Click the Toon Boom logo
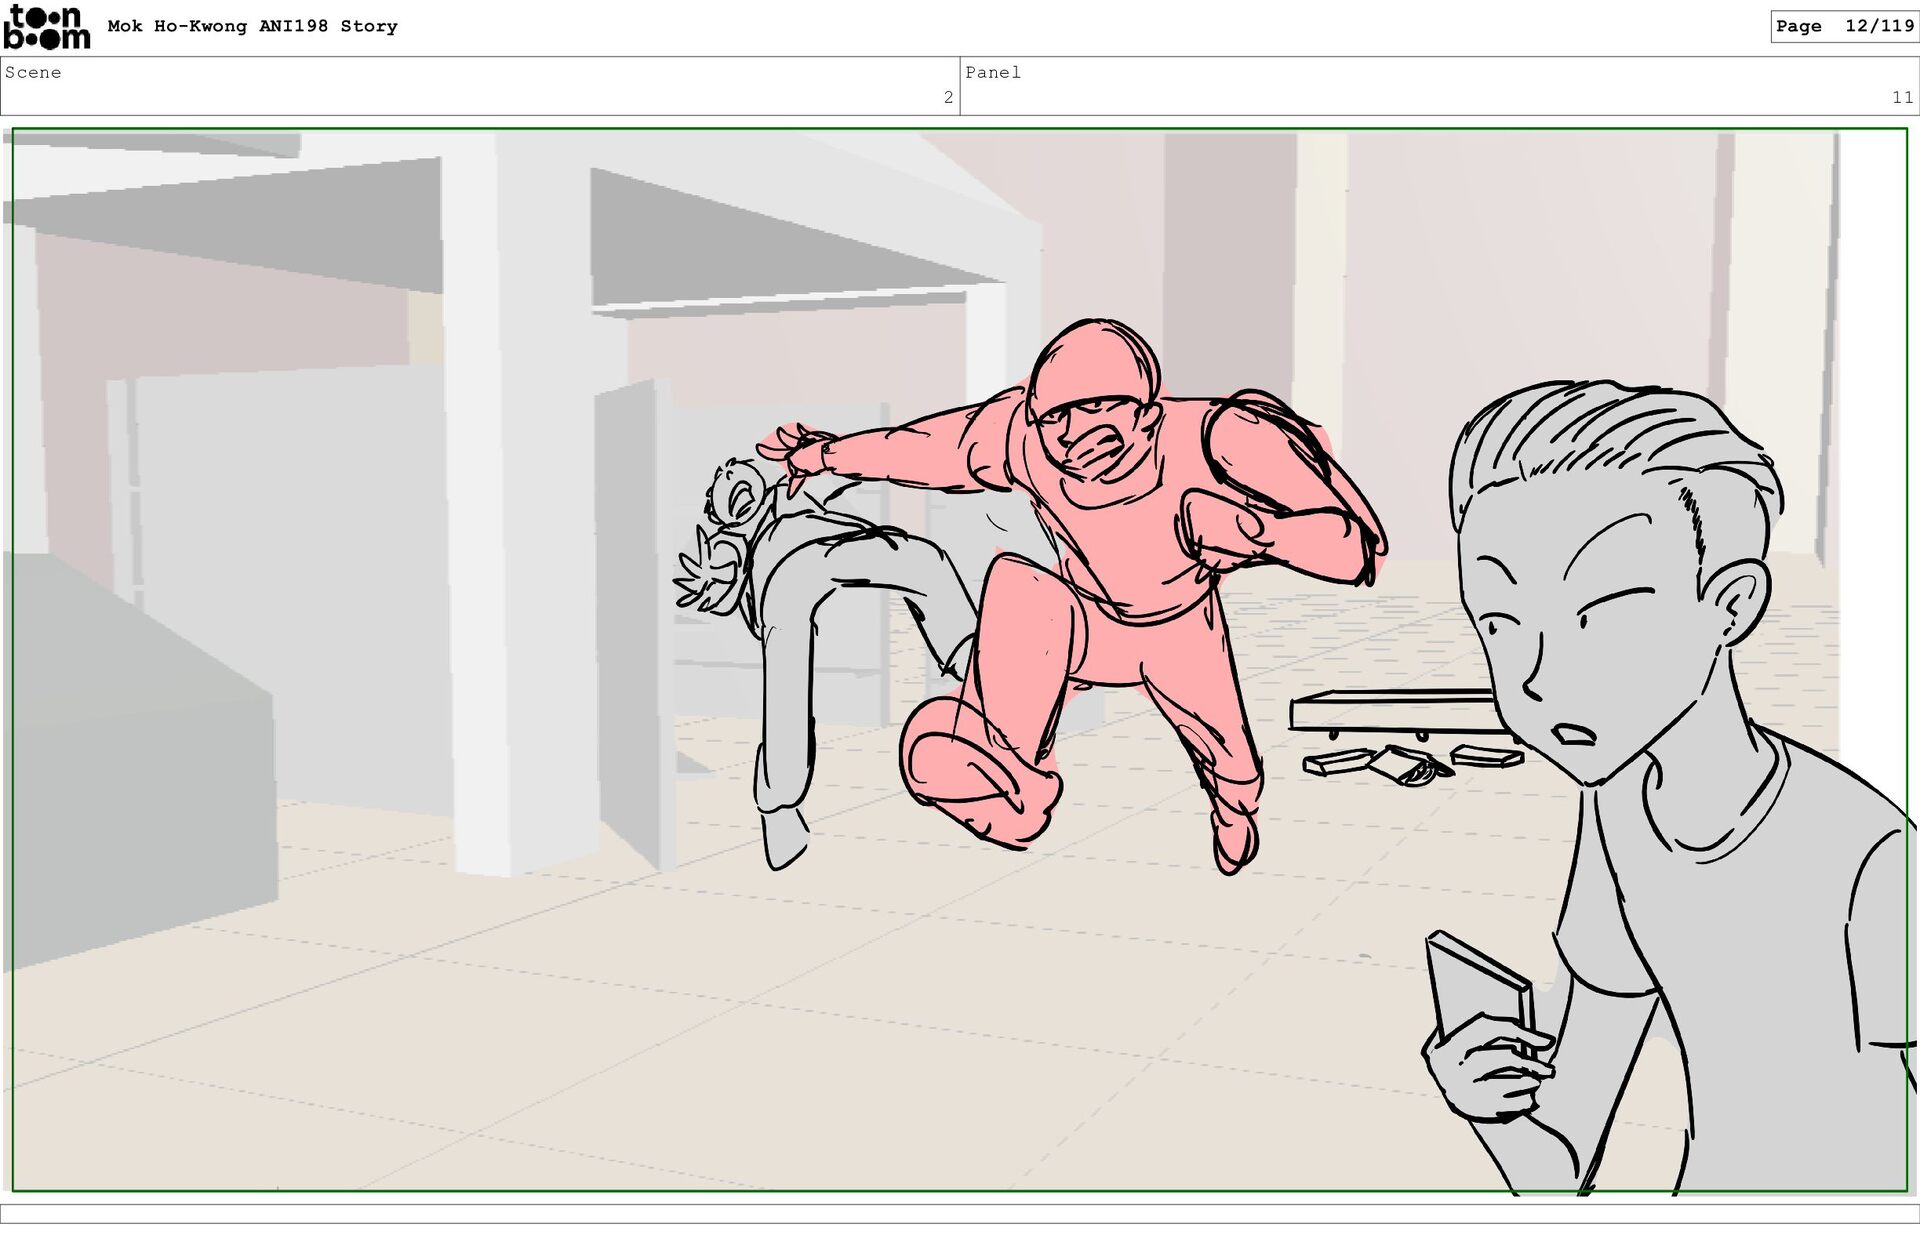The image size is (1920, 1242). coord(46,27)
